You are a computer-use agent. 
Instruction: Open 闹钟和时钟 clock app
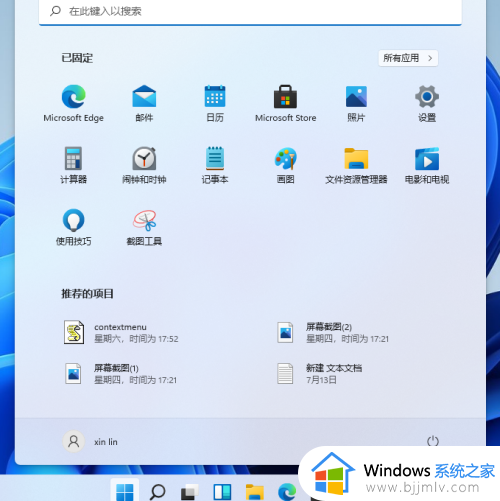[x=144, y=165]
